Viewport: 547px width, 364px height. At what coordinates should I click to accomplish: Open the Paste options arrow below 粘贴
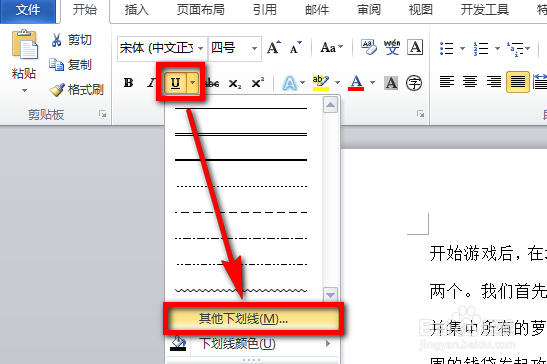pyautogui.click(x=24, y=90)
